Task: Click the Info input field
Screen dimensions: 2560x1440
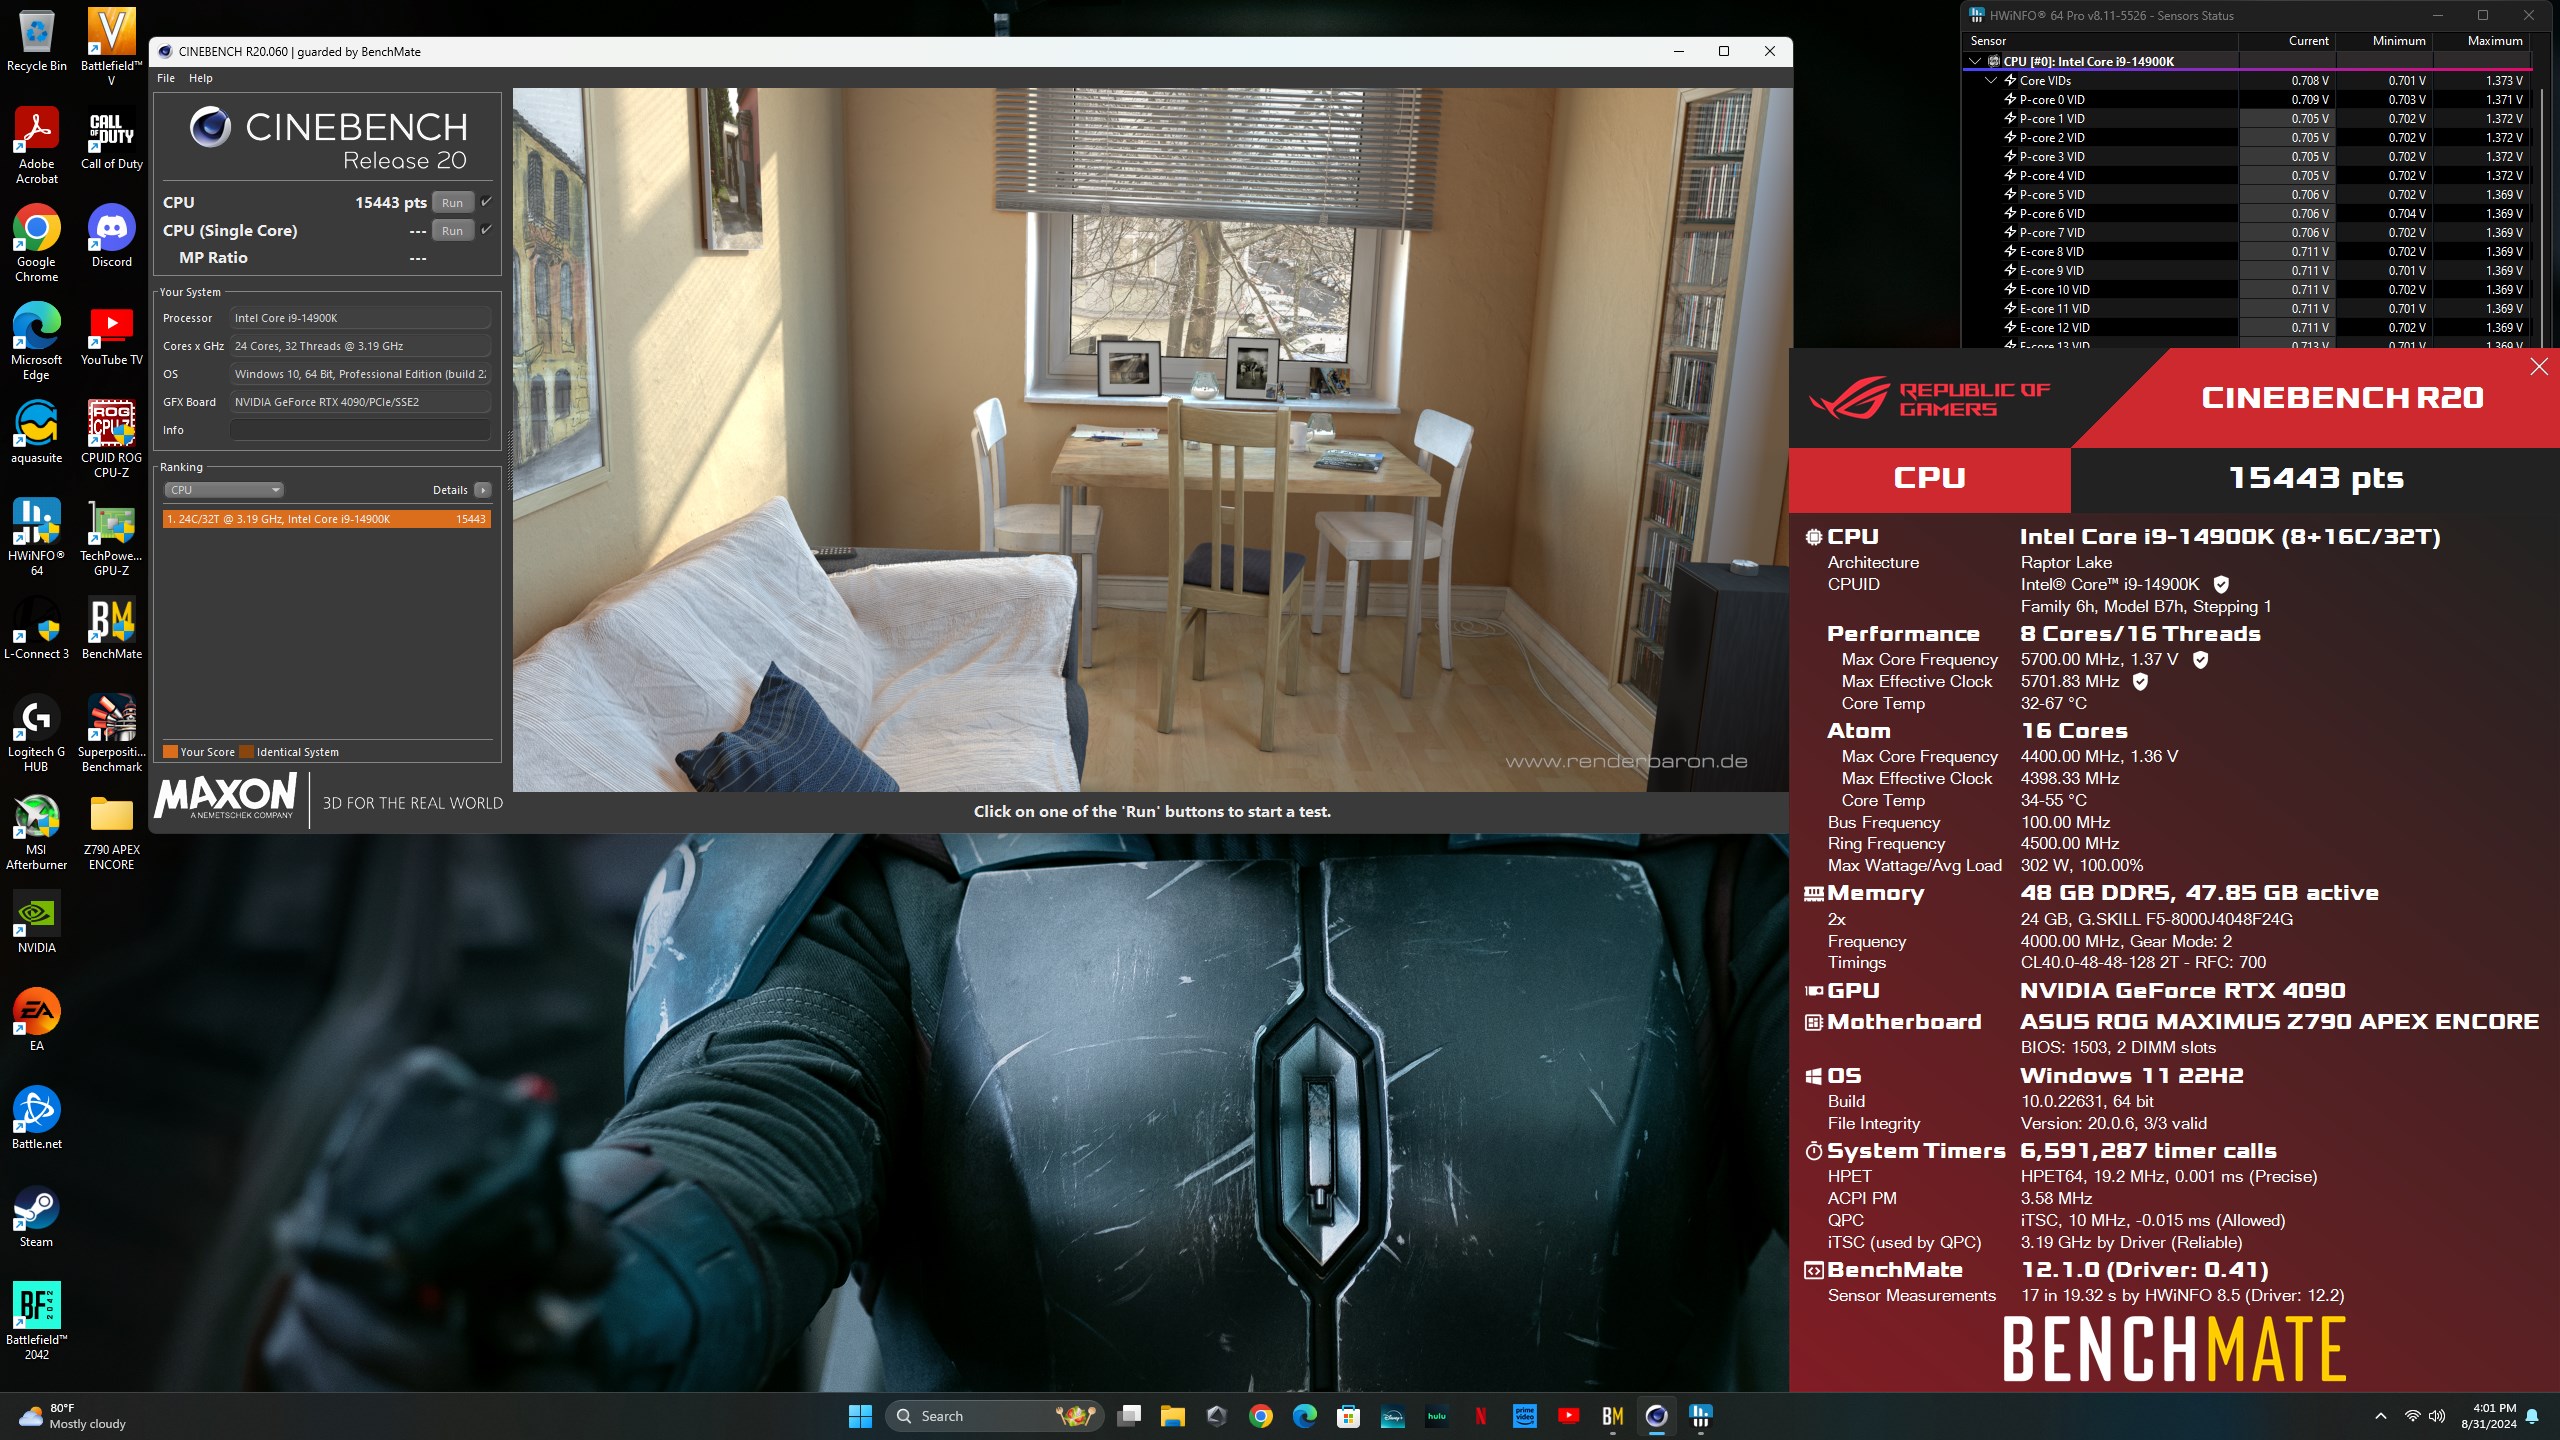Action: coord(360,430)
